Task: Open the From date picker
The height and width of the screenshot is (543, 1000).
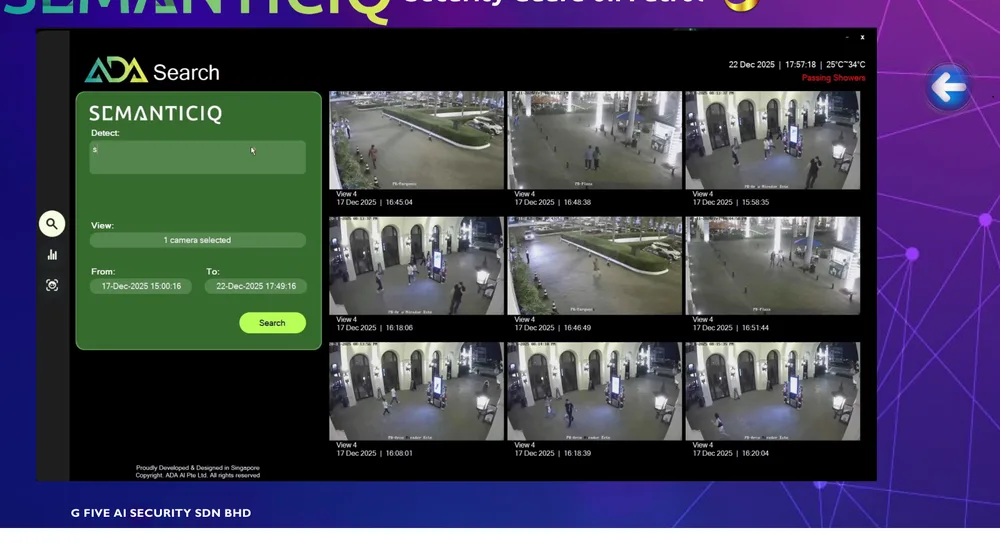Action: click(141, 286)
